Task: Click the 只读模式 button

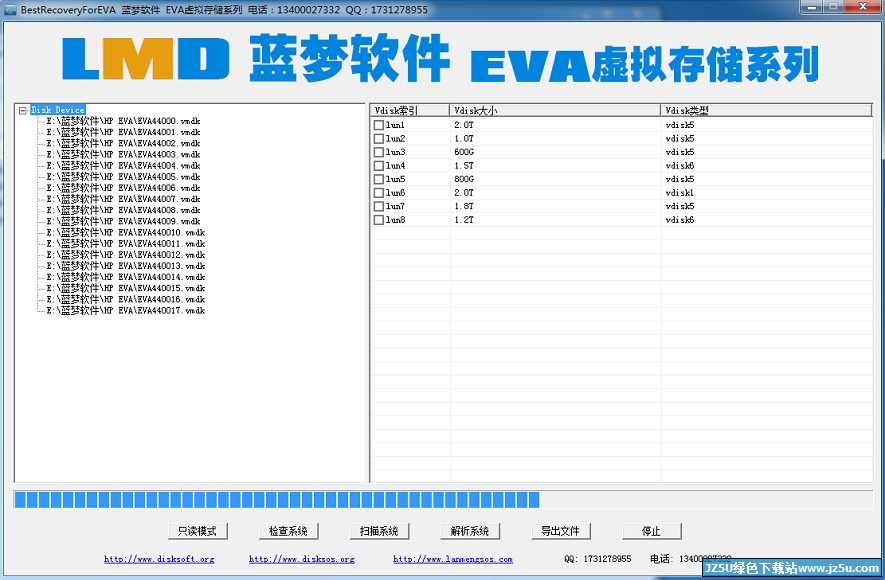Action: tap(198, 531)
